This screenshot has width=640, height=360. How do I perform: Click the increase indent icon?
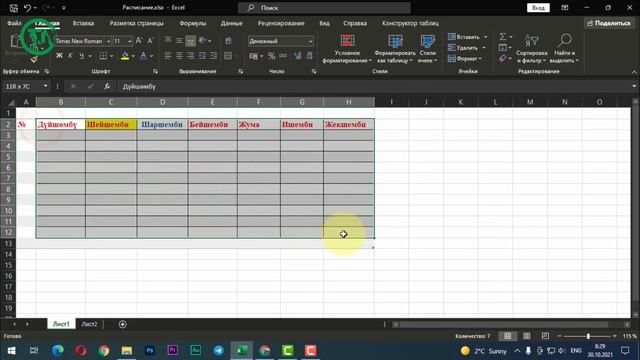(213, 56)
